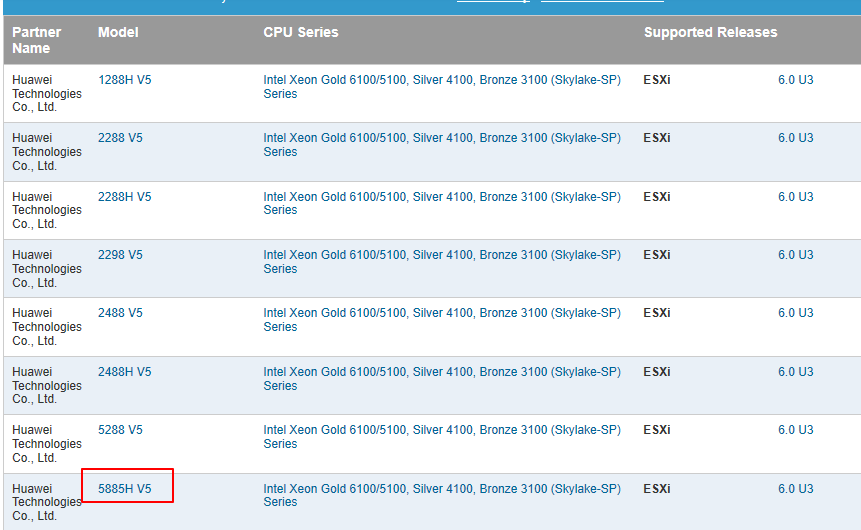Open 6.0 U3 release for 2288H V5
The height and width of the screenshot is (530, 861).
(x=796, y=197)
